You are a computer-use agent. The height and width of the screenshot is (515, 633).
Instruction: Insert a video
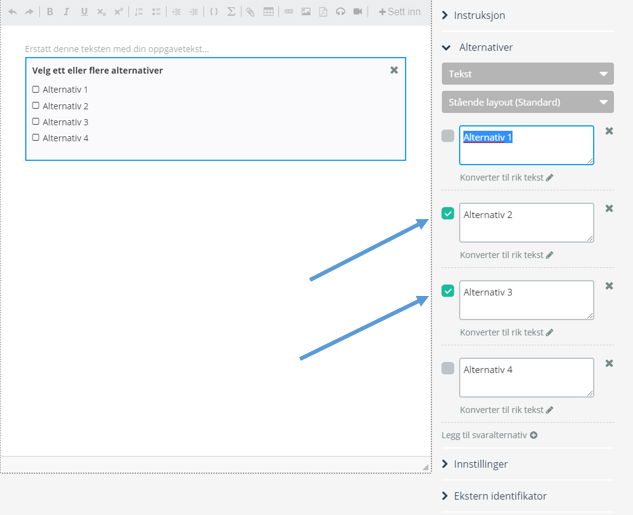tap(358, 12)
